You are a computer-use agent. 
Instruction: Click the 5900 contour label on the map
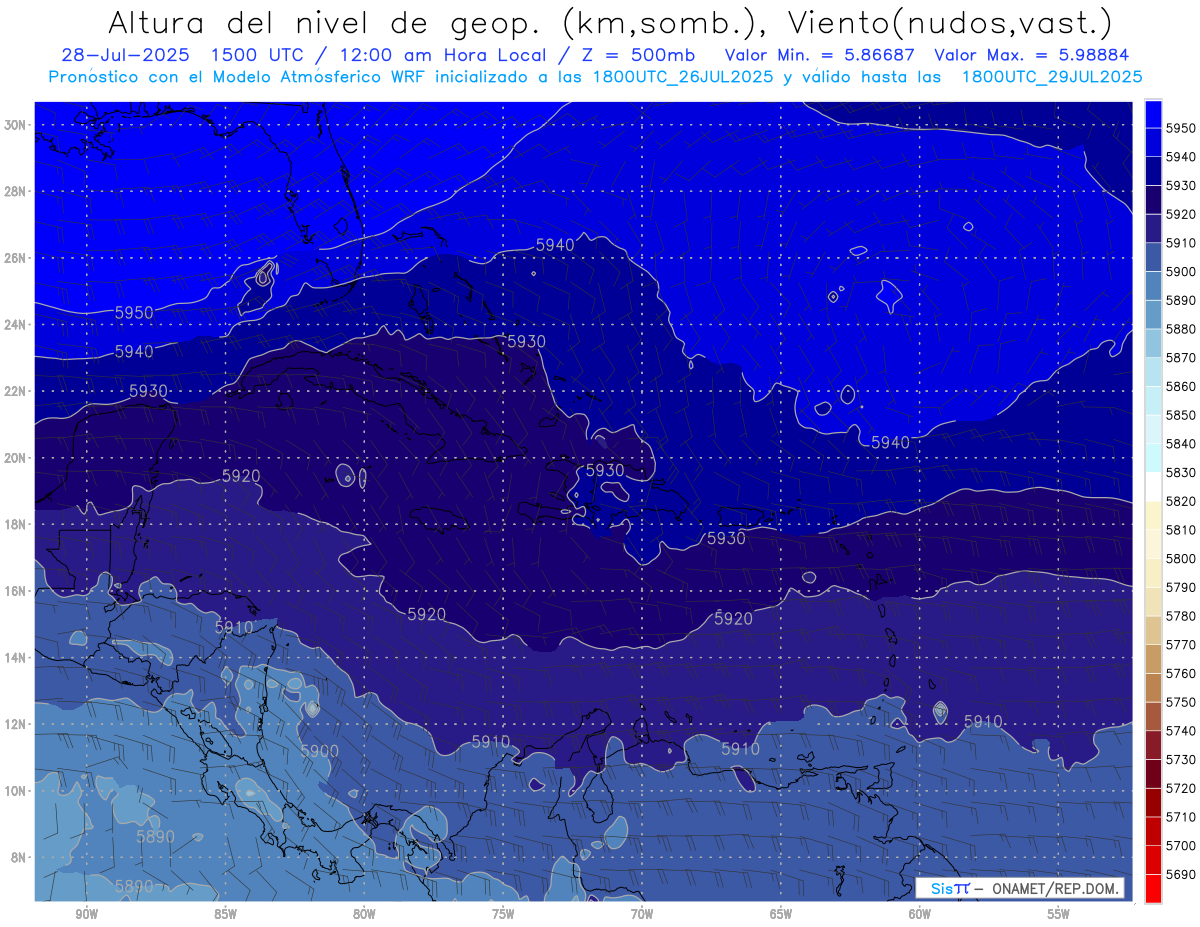319,751
